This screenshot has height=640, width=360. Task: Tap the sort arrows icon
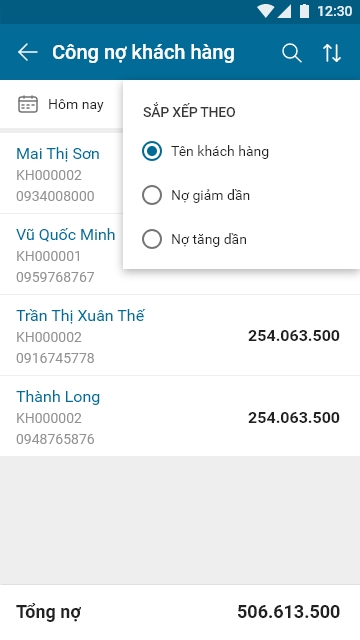pyautogui.click(x=332, y=53)
